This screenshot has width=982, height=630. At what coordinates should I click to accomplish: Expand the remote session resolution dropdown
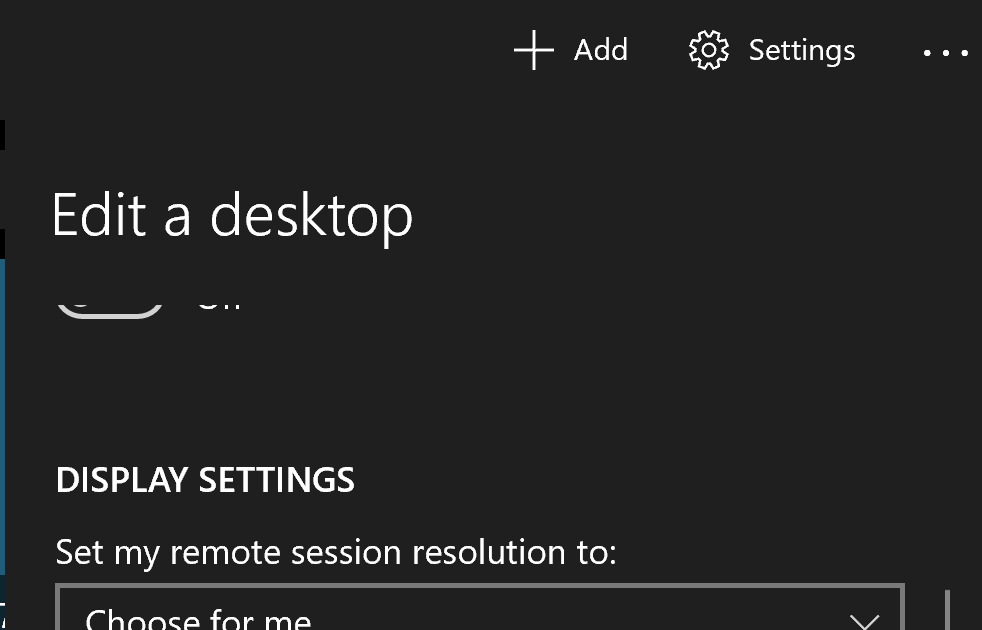(x=480, y=610)
